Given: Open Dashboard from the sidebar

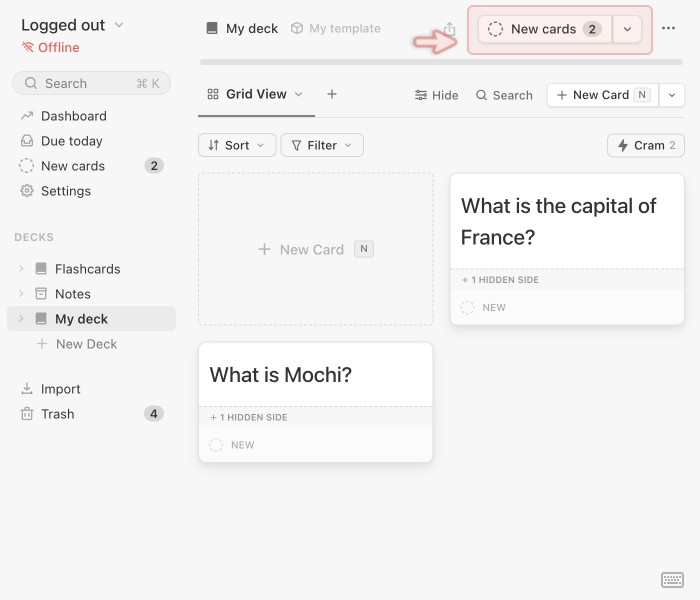Looking at the screenshot, I should click(73, 116).
